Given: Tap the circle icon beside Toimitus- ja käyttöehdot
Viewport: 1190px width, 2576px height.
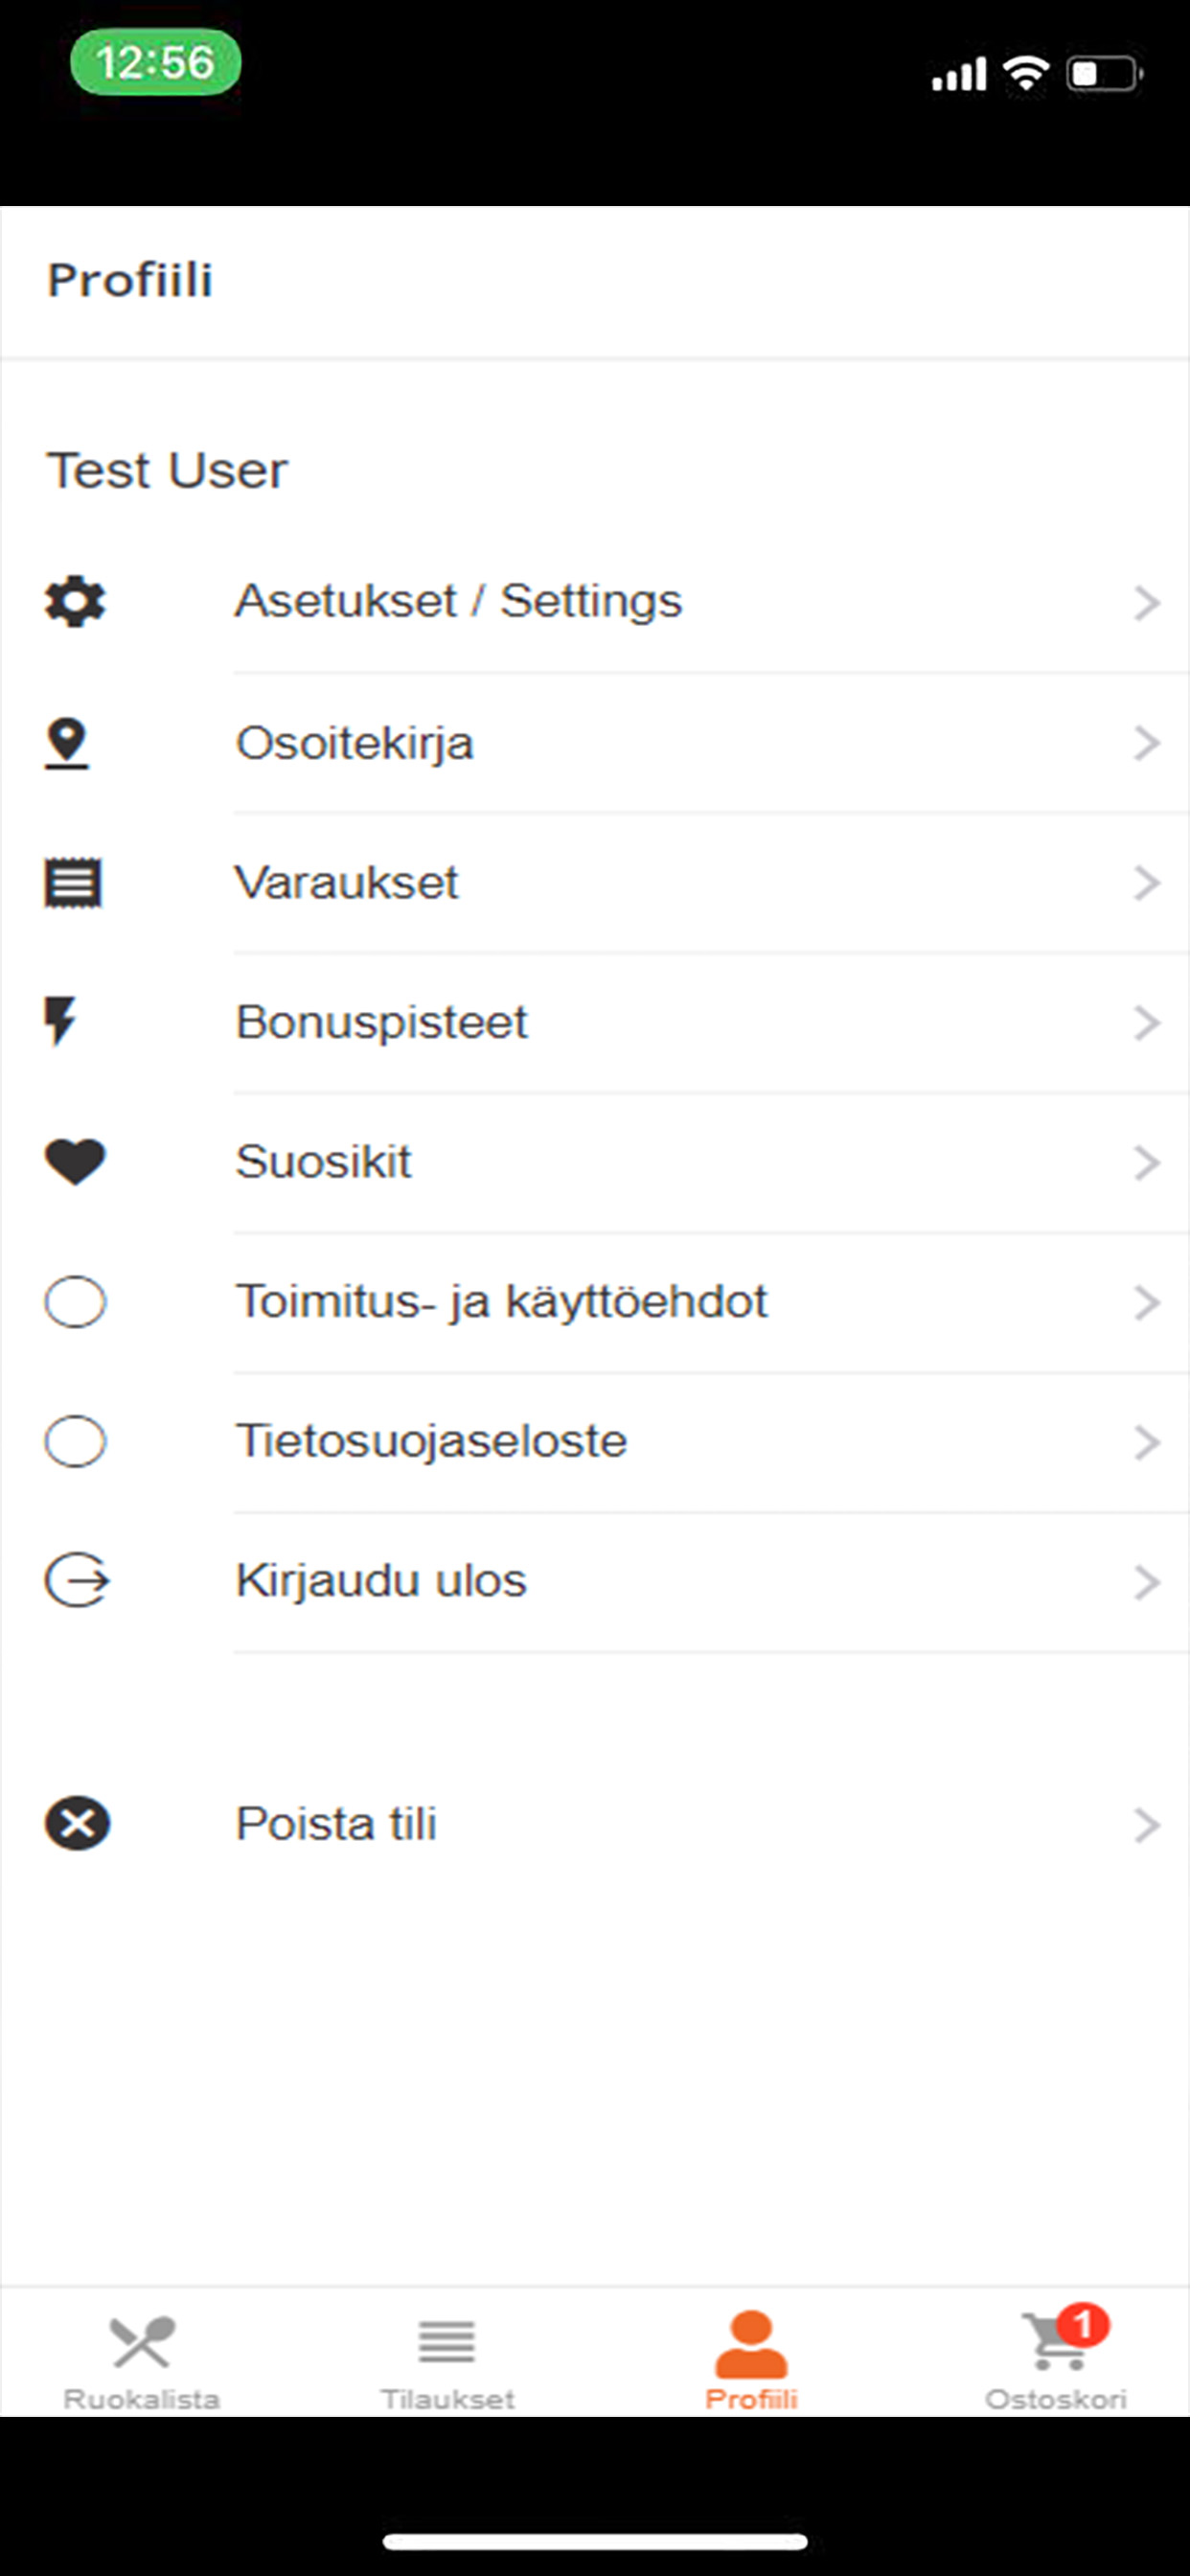Looking at the screenshot, I should 75,1302.
